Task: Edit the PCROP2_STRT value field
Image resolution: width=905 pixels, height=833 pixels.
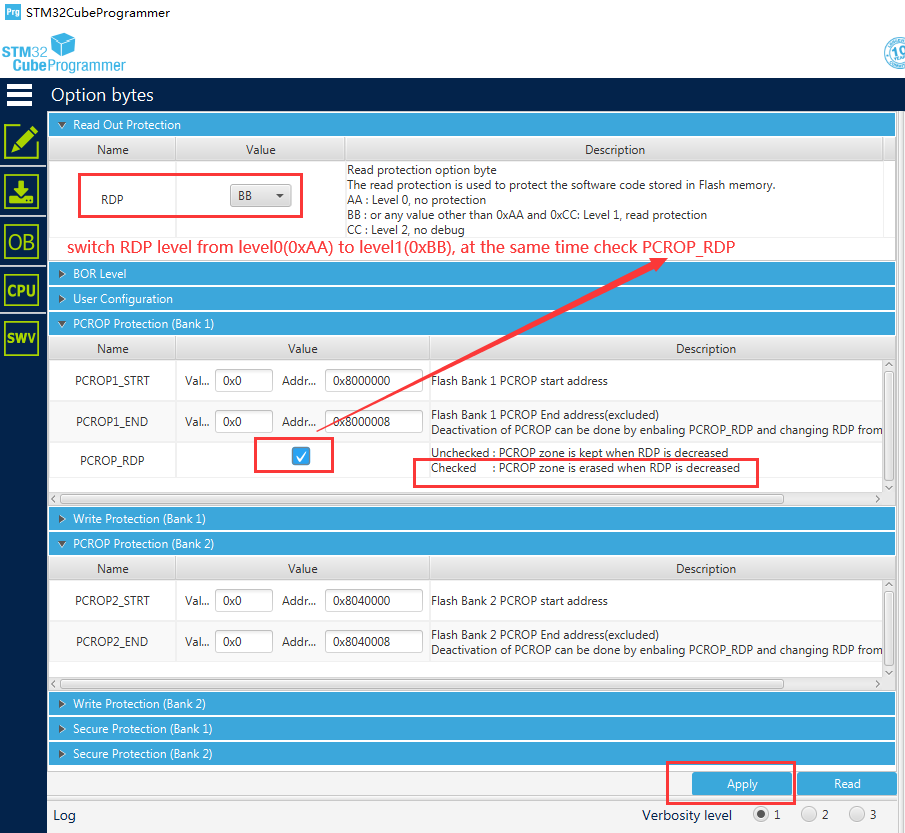Action: tap(244, 601)
